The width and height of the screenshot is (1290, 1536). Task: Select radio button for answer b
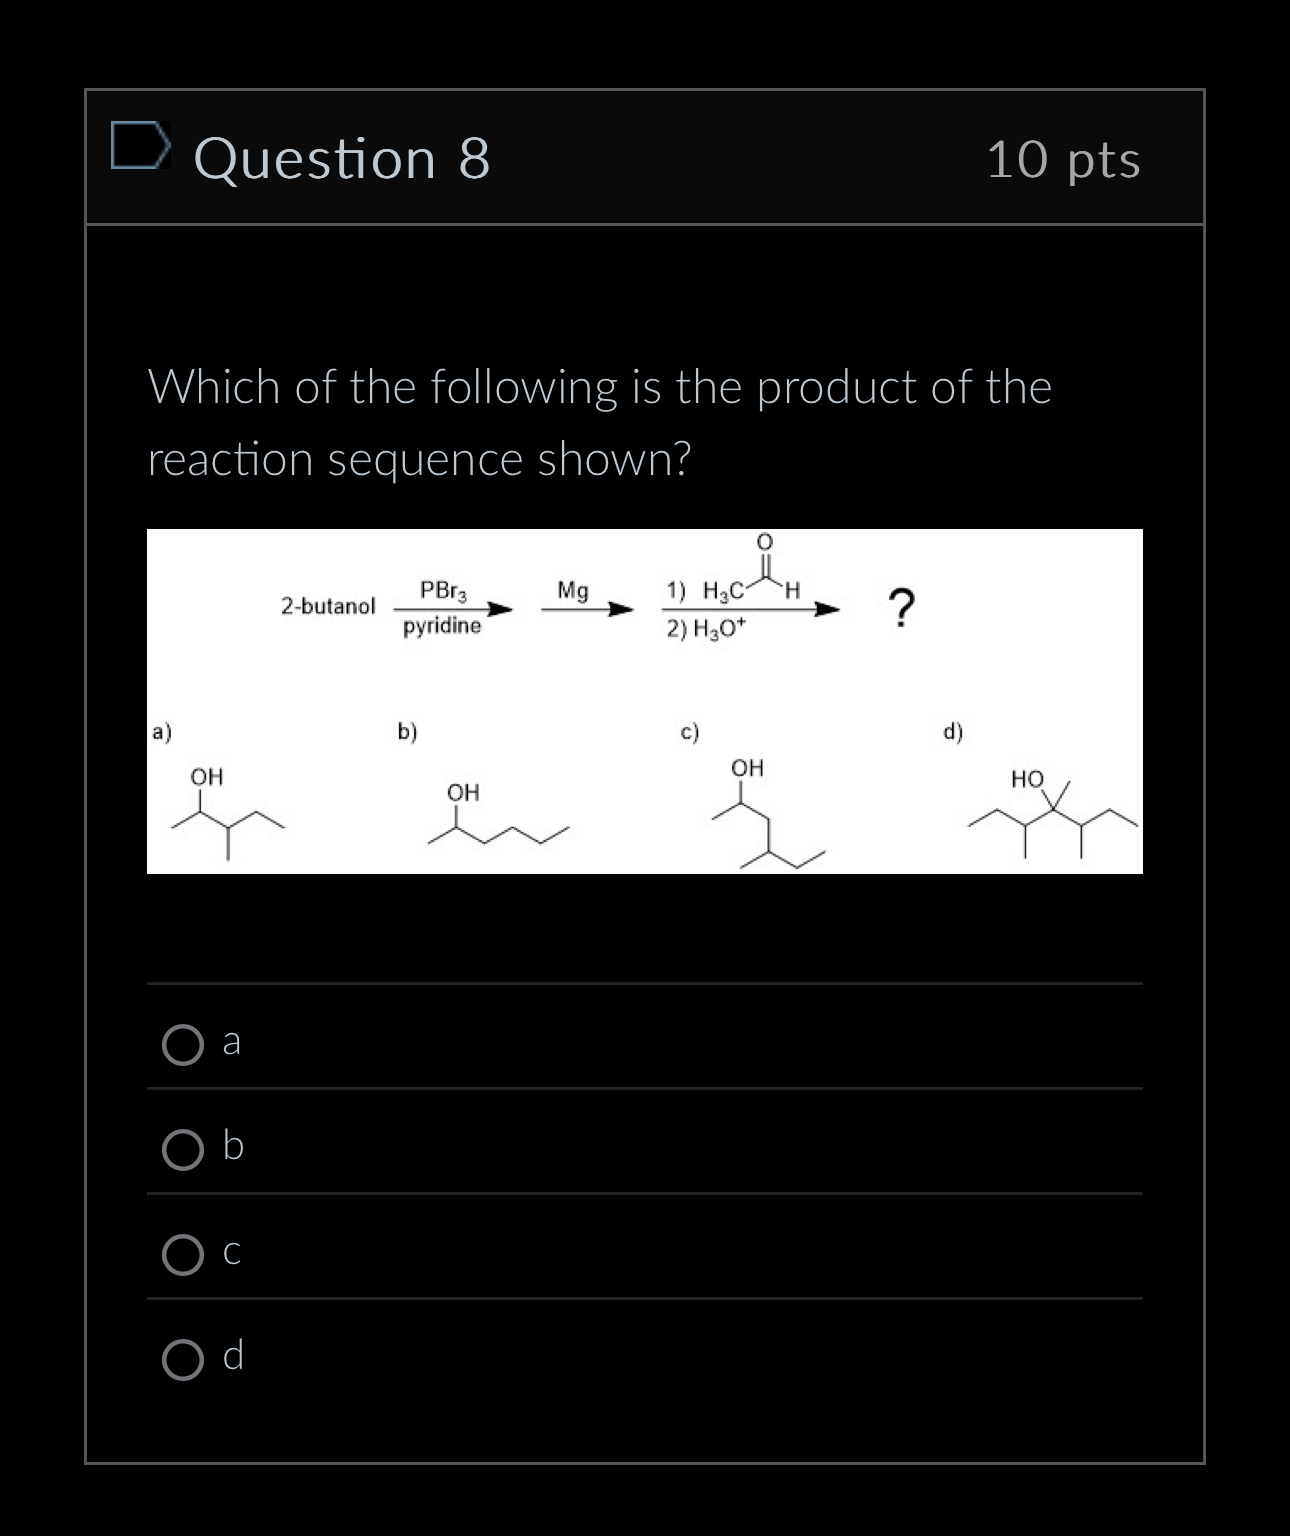(x=183, y=1150)
